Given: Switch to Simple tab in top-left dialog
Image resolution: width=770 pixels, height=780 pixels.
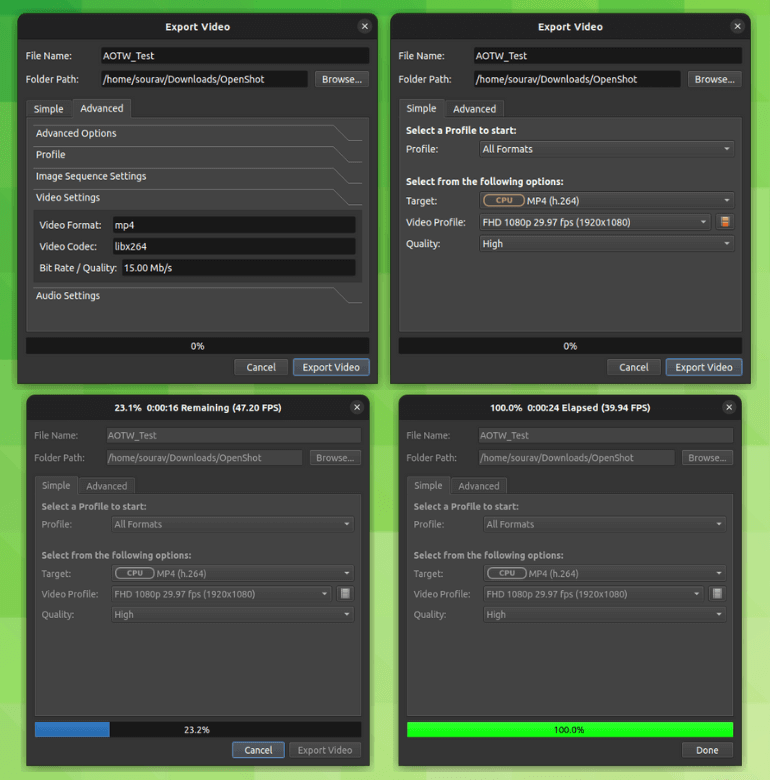Looking at the screenshot, I should pos(49,109).
